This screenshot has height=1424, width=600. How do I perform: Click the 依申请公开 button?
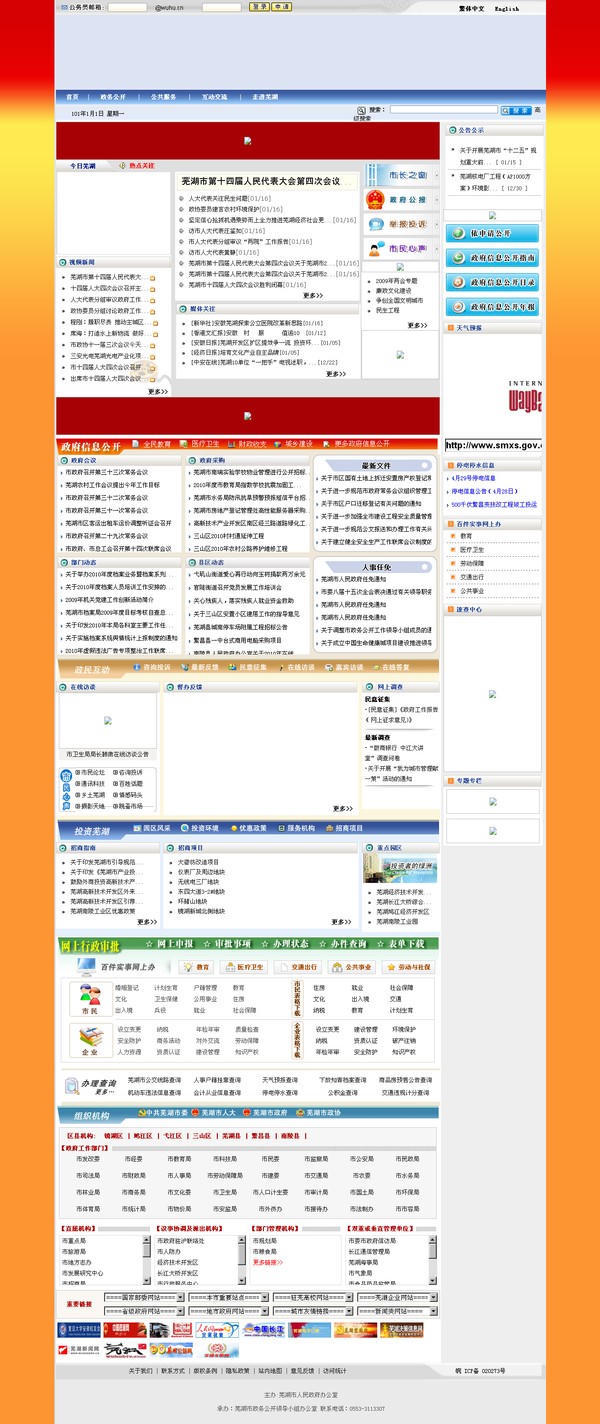point(492,233)
